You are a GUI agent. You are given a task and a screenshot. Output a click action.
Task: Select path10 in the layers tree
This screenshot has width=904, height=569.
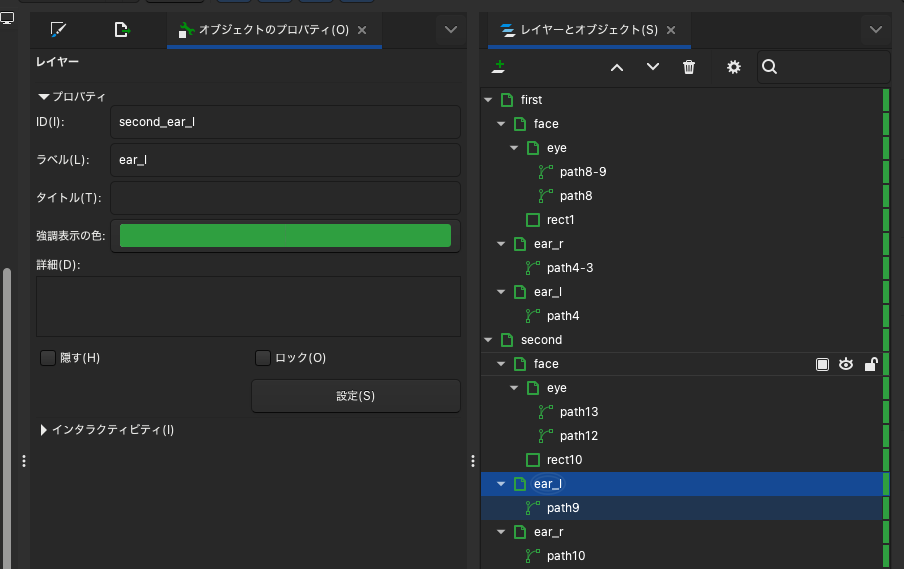[x=566, y=556]
